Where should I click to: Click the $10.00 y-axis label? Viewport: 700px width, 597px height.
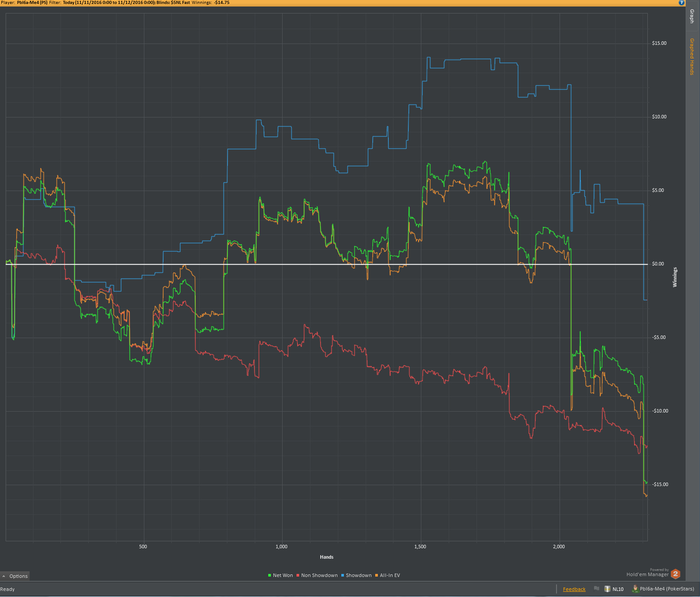[659, 117]
